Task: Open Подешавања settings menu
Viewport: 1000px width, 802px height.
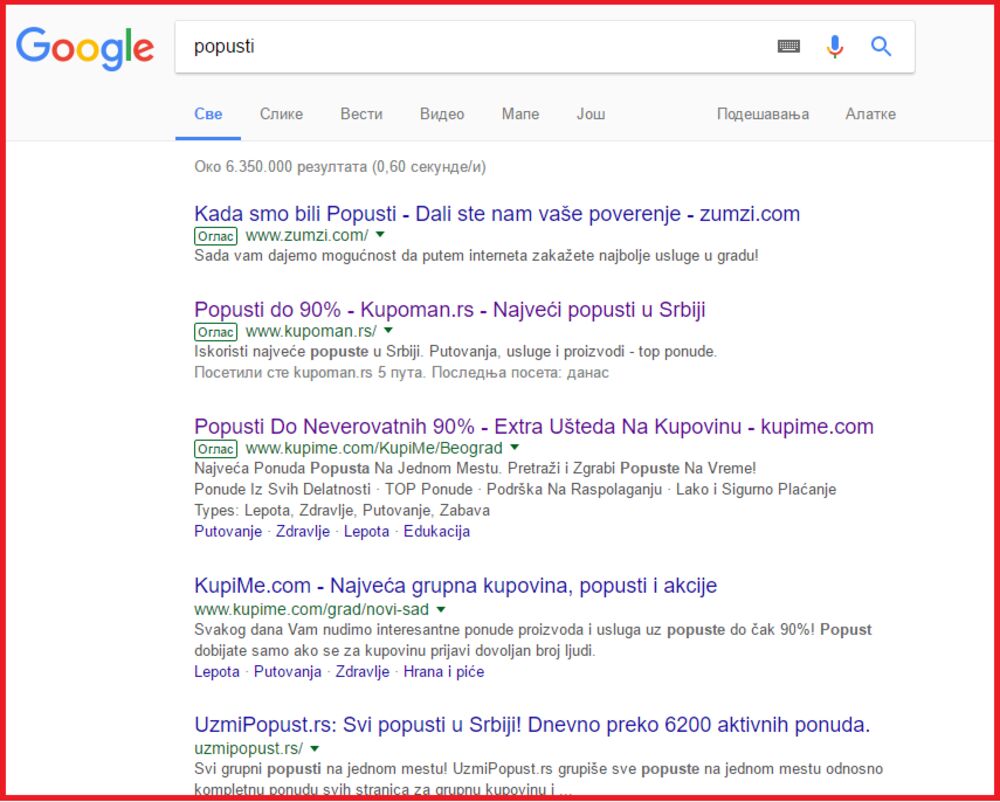Action: pyautogui.click(x=763, y=114)
